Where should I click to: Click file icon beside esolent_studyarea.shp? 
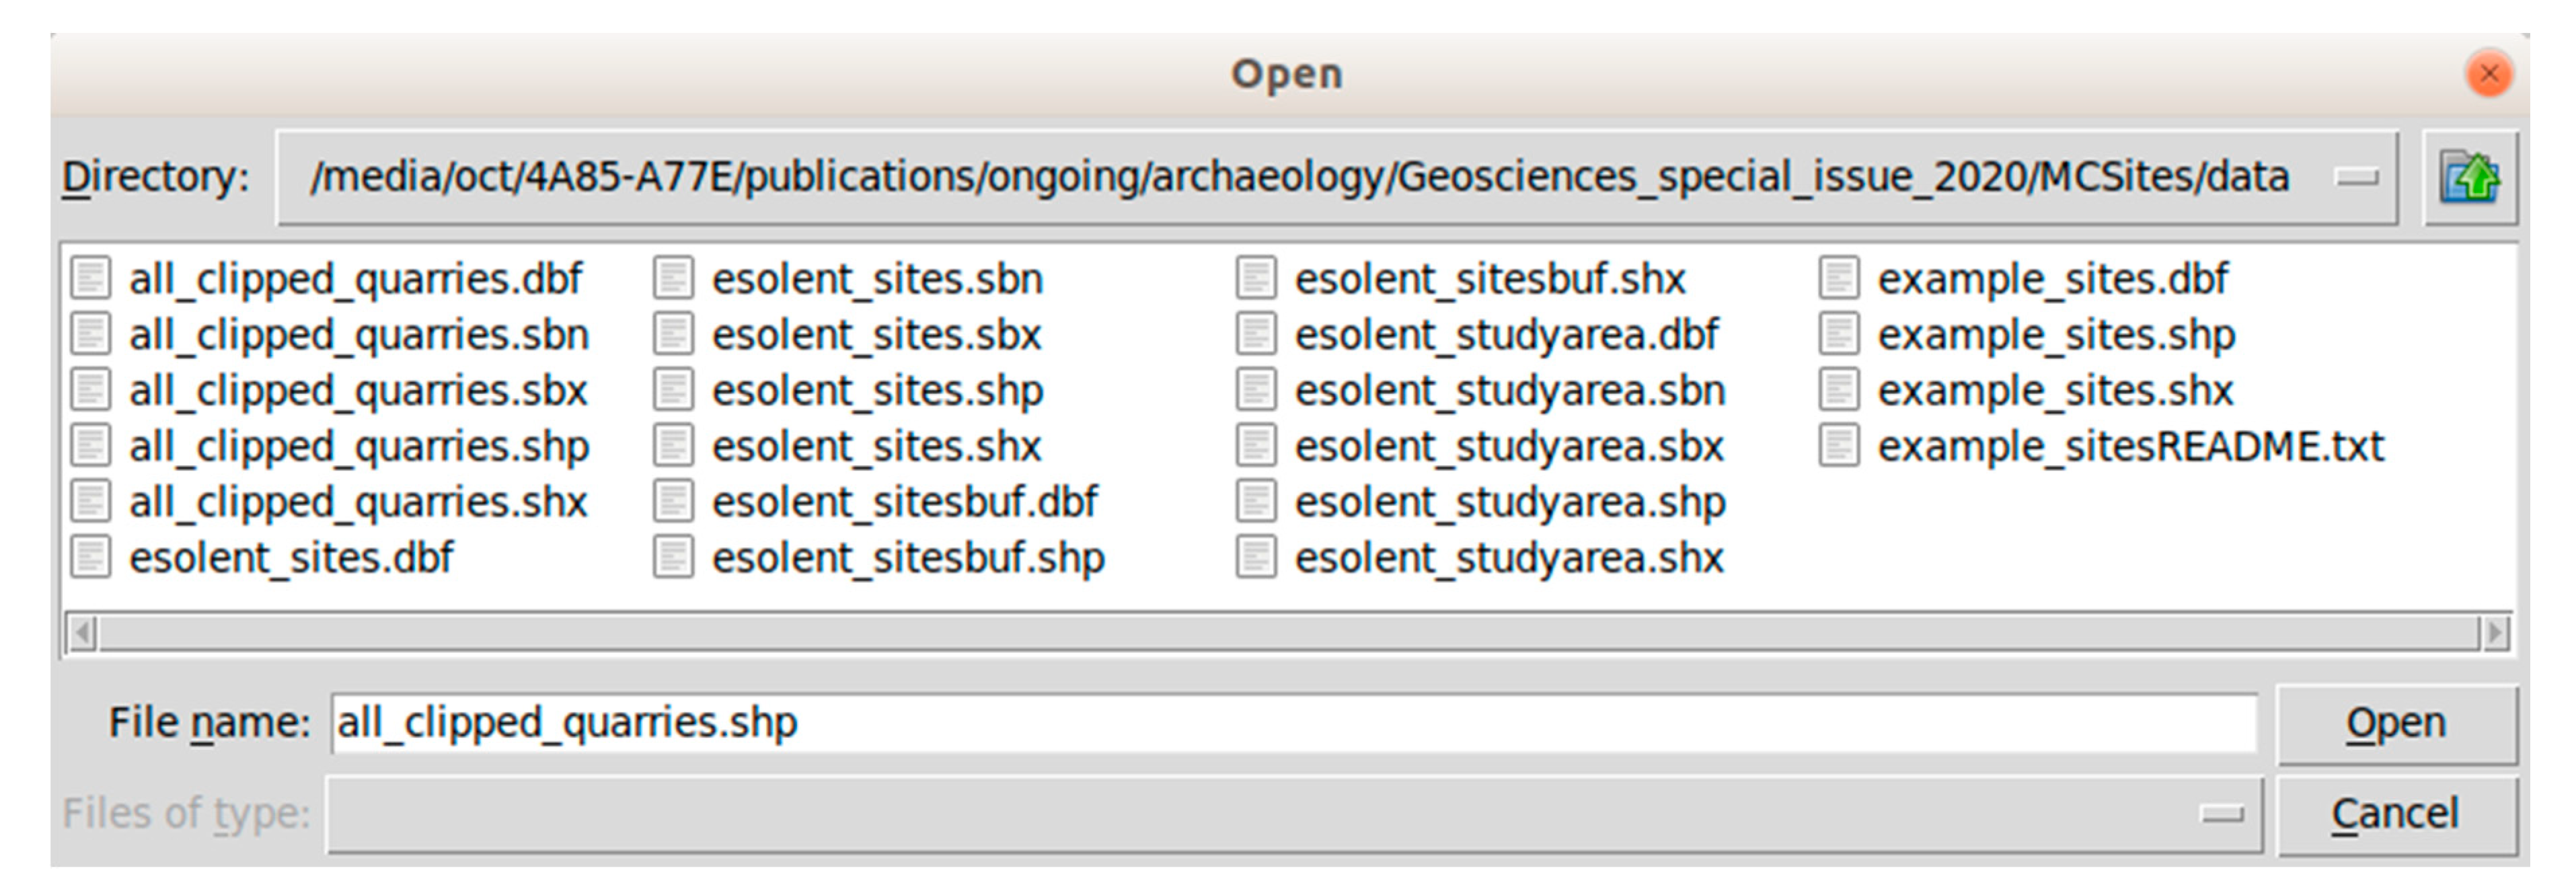click(1256, 502)
